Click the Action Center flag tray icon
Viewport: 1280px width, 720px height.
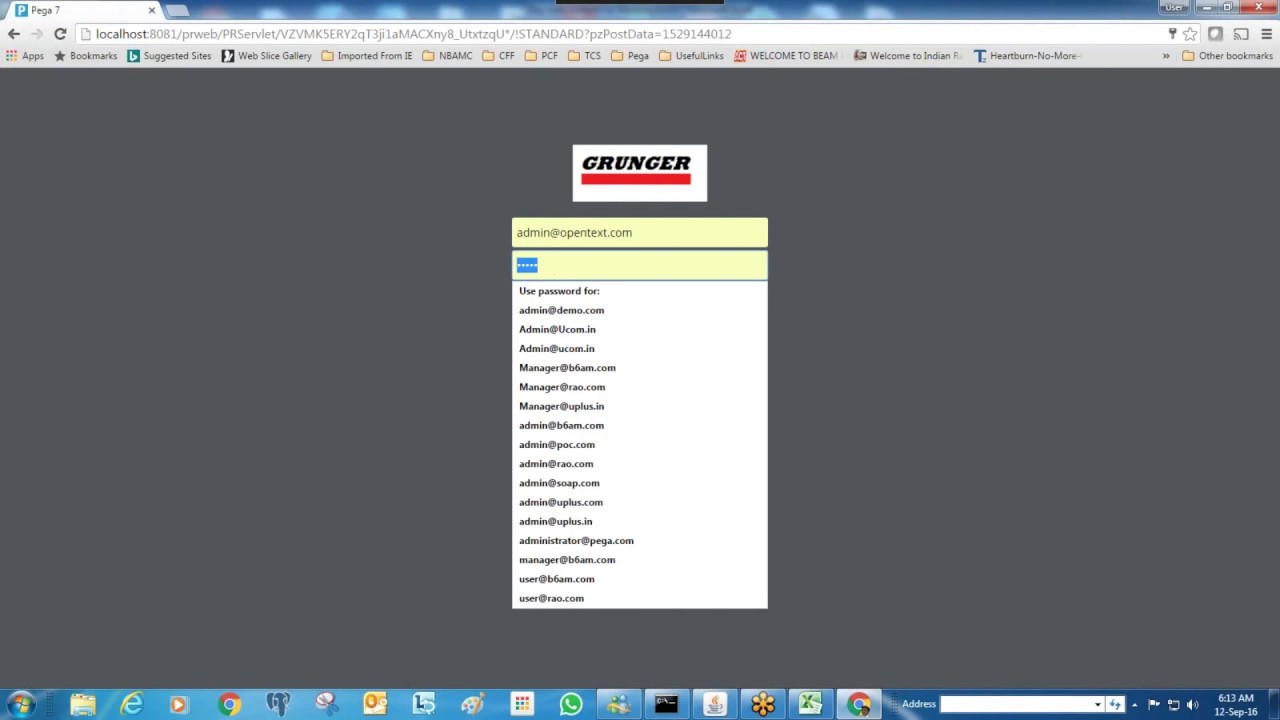coord(1153,704)
